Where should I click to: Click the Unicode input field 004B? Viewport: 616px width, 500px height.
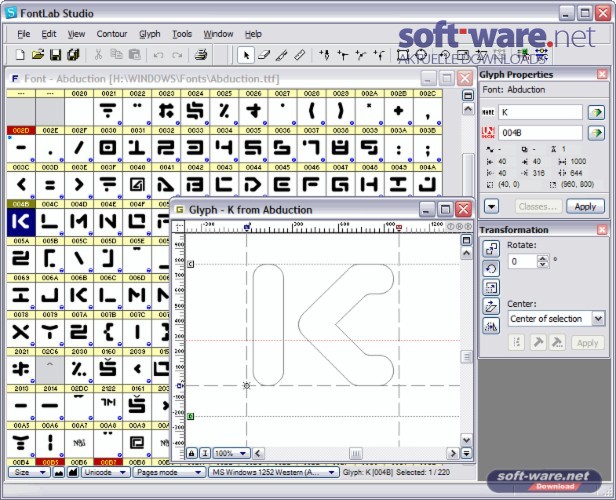pyautogui.click(x=540, y=133)
